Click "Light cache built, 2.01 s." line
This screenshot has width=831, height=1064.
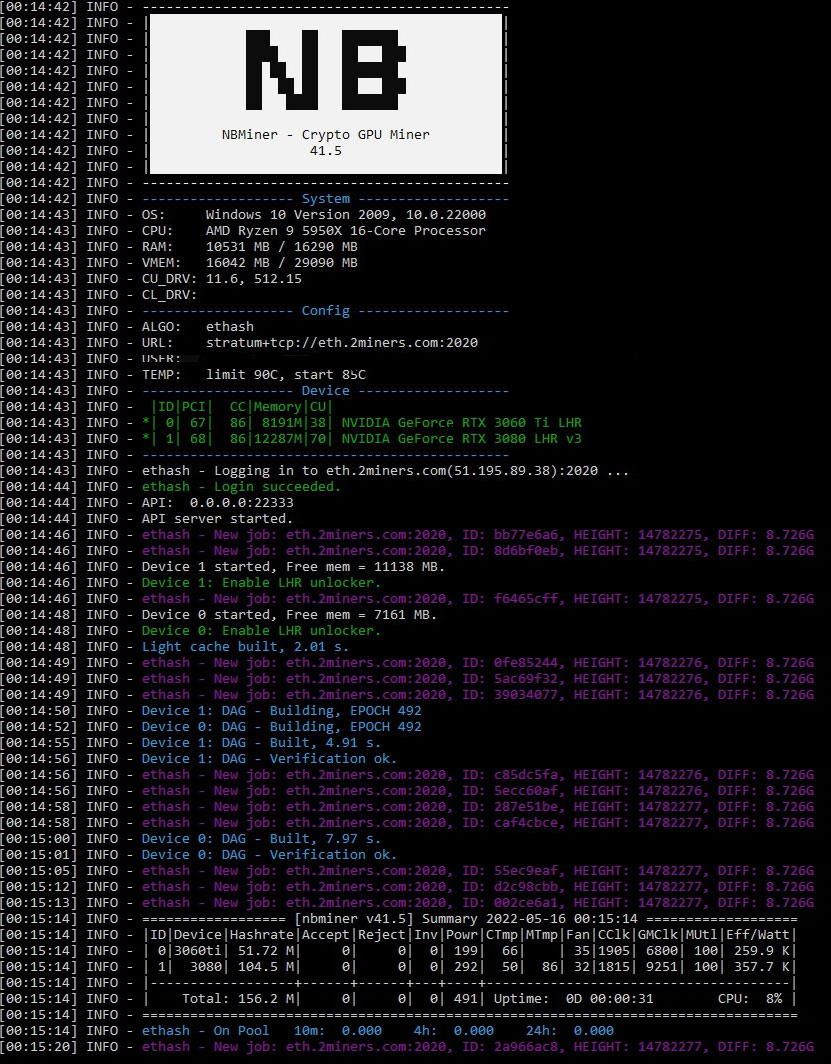click(246, 647)
